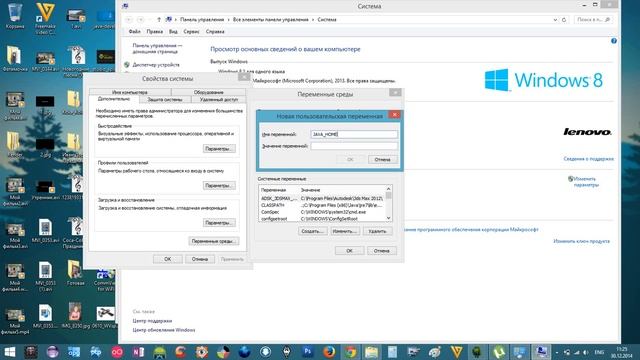The image size is (640, 360).
Task: Select the CLASSPATH system variable row
Action: [x=322, y=205]
